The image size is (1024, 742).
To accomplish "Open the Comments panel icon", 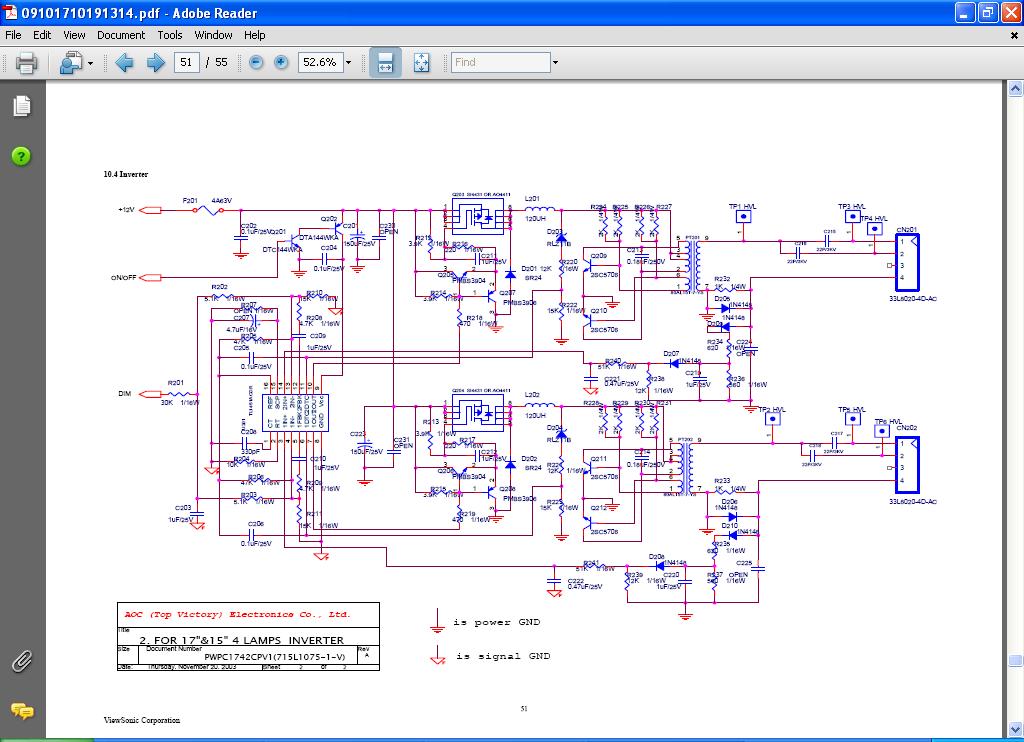I will pyautogui.click(x=21, y=711).
